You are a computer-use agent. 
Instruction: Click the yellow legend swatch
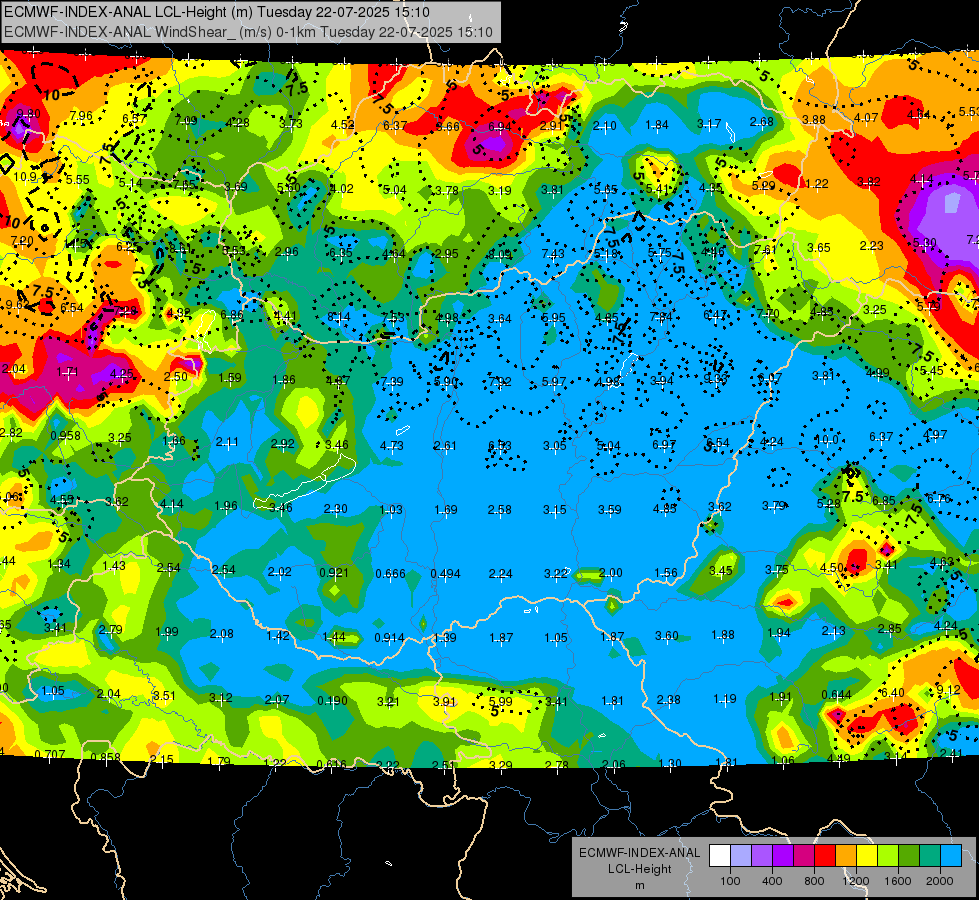[867, 856]
